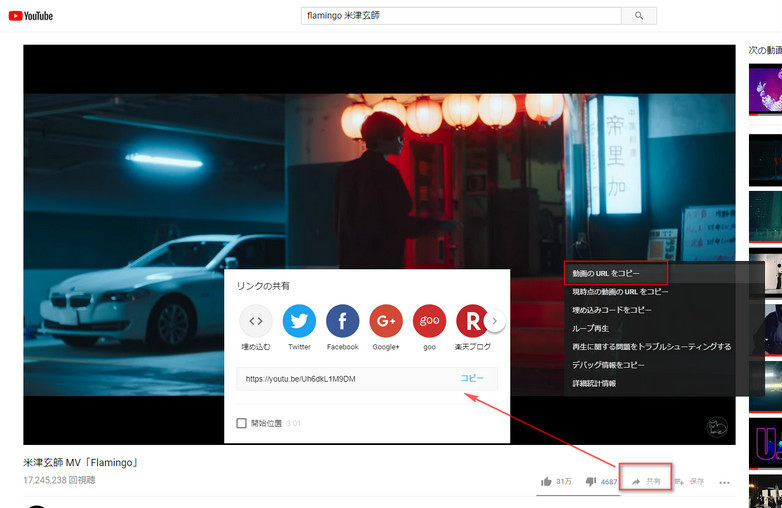Click the 17,245,238 回視聴 view count

pyautogui.click(x=59, y=480)
